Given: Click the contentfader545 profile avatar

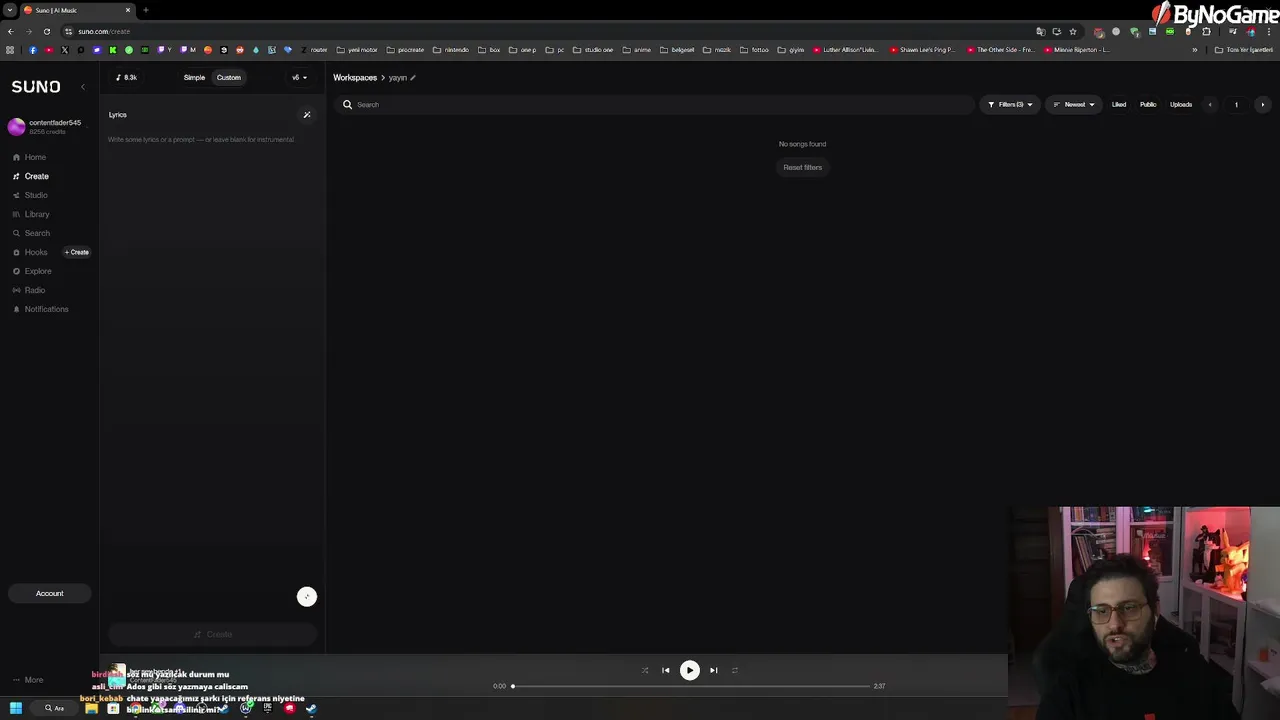Looking at the screenshot, I should (16, 126).
